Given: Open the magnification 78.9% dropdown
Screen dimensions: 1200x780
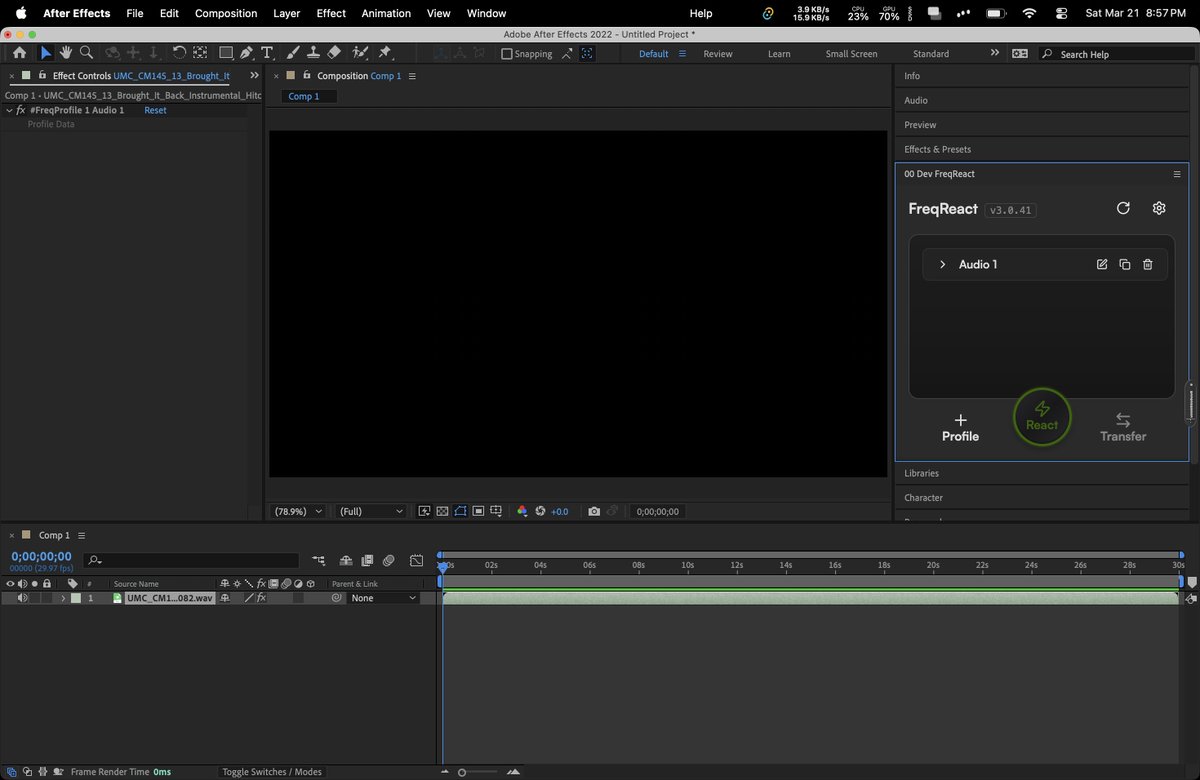Looking at the screenshot, I should click(x=299, y=511).
